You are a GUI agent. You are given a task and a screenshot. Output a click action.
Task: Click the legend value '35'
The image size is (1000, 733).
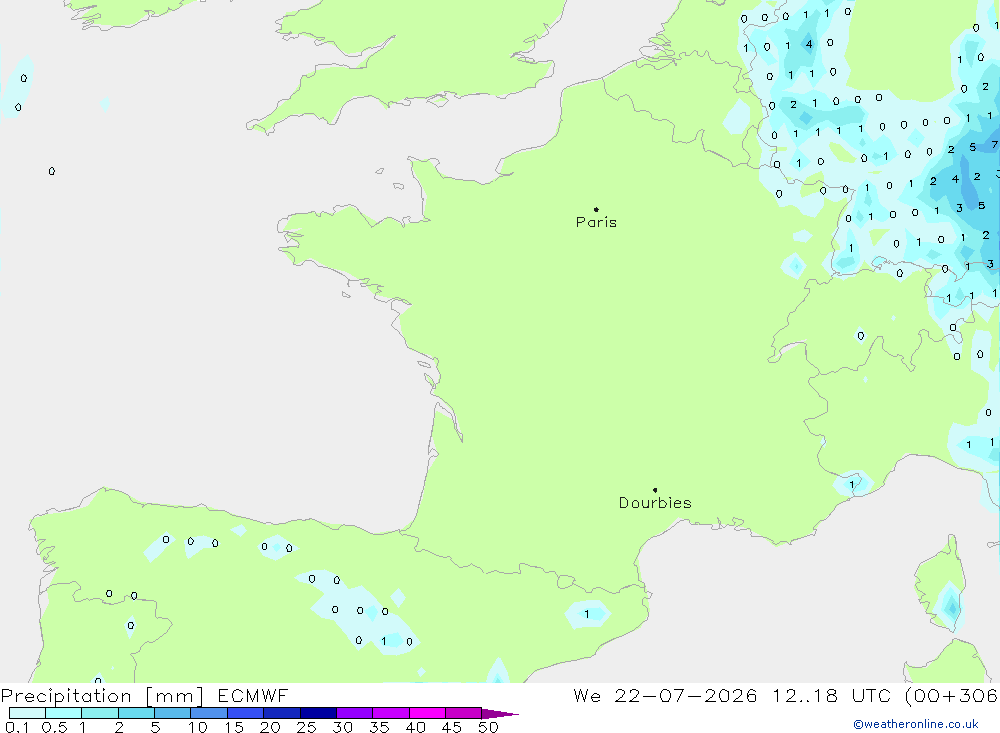(379, 727)
